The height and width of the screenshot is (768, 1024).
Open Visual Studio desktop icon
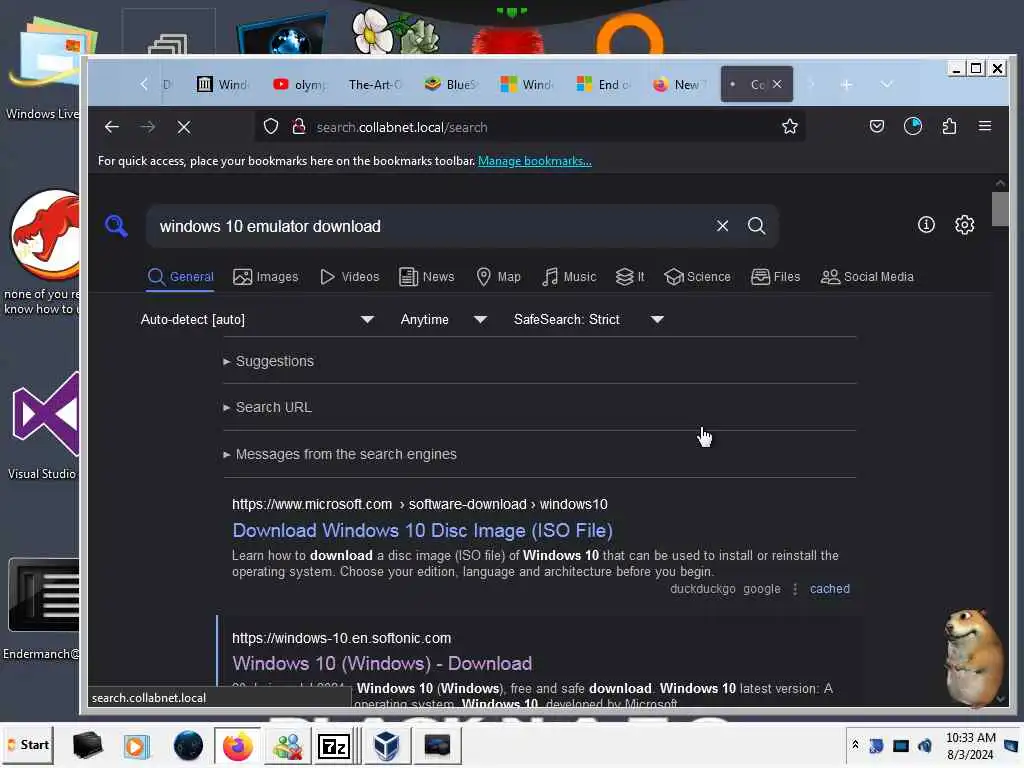(42, 424)
